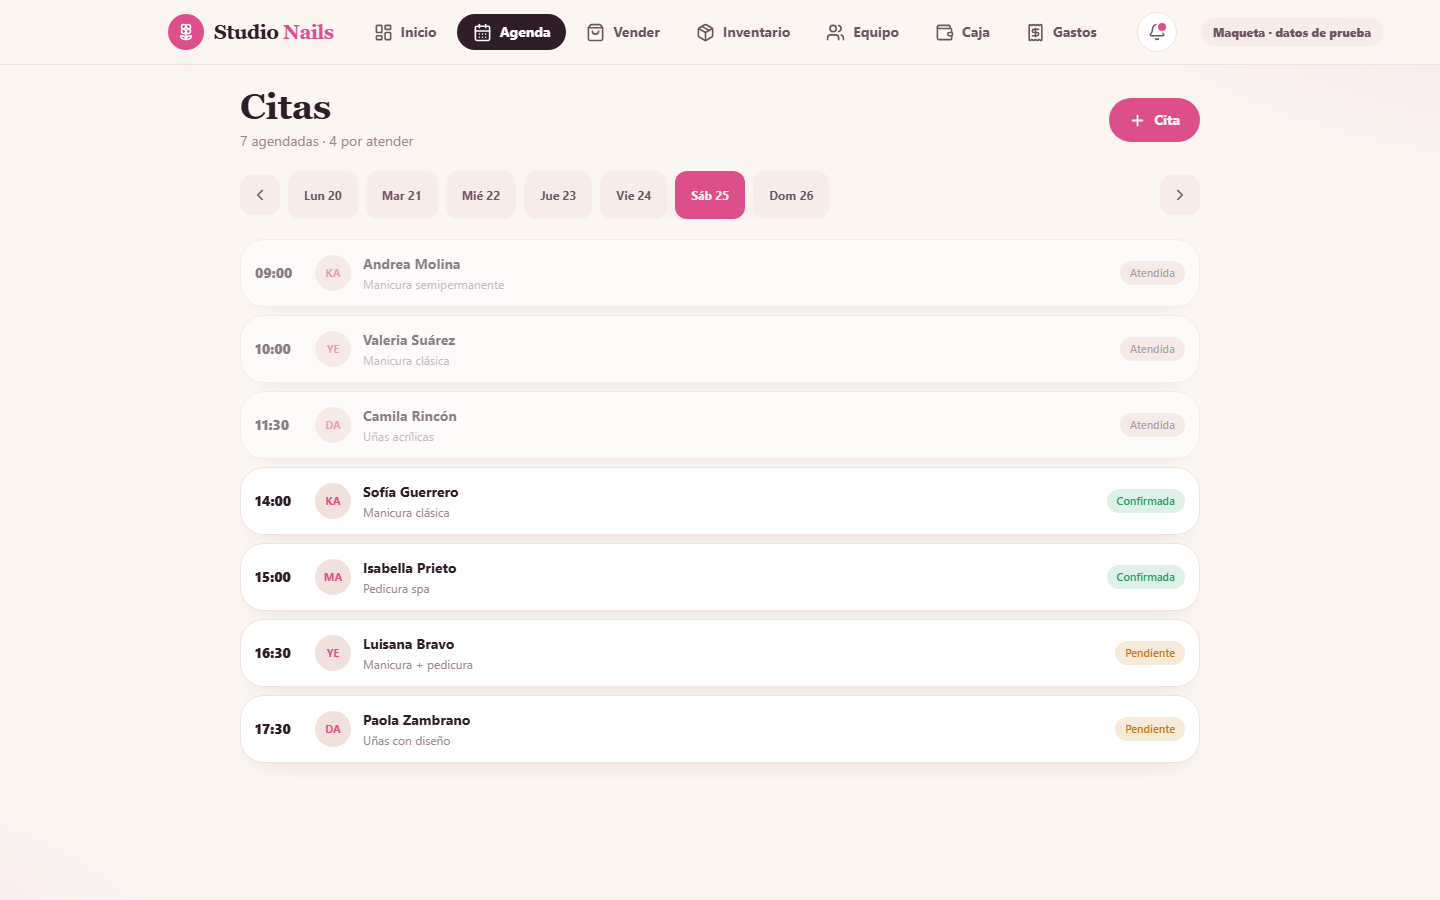Select day Dom 26

(x=791, y=195)
